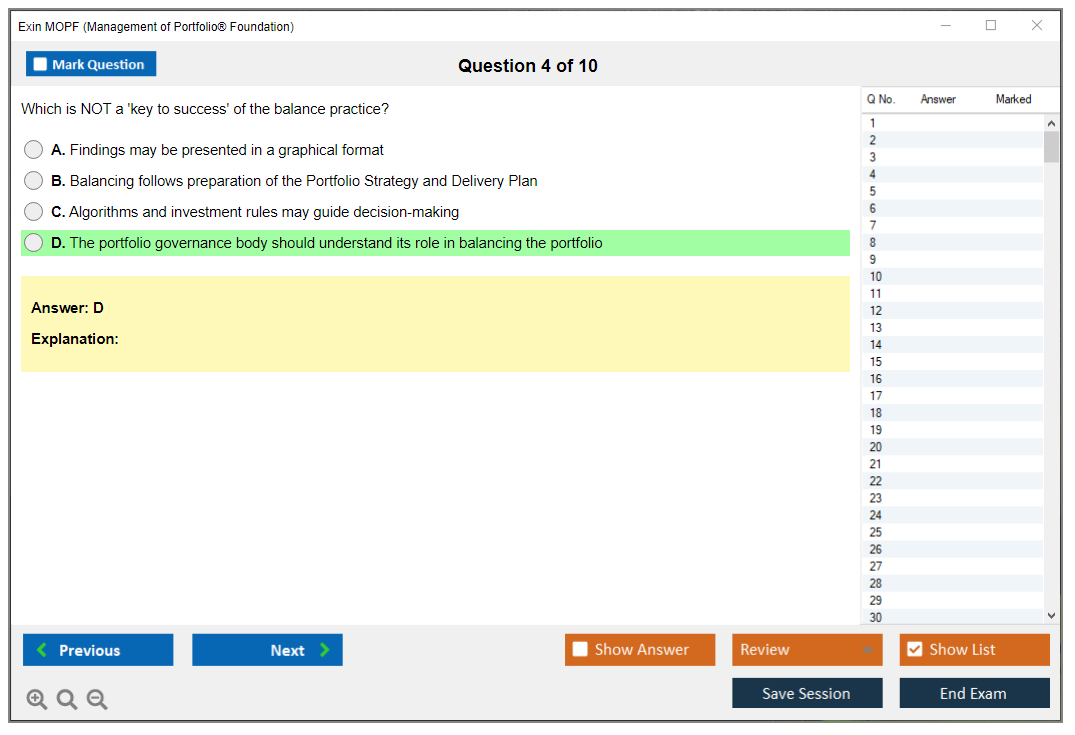Click the zoom in magnifier icon

36,700
